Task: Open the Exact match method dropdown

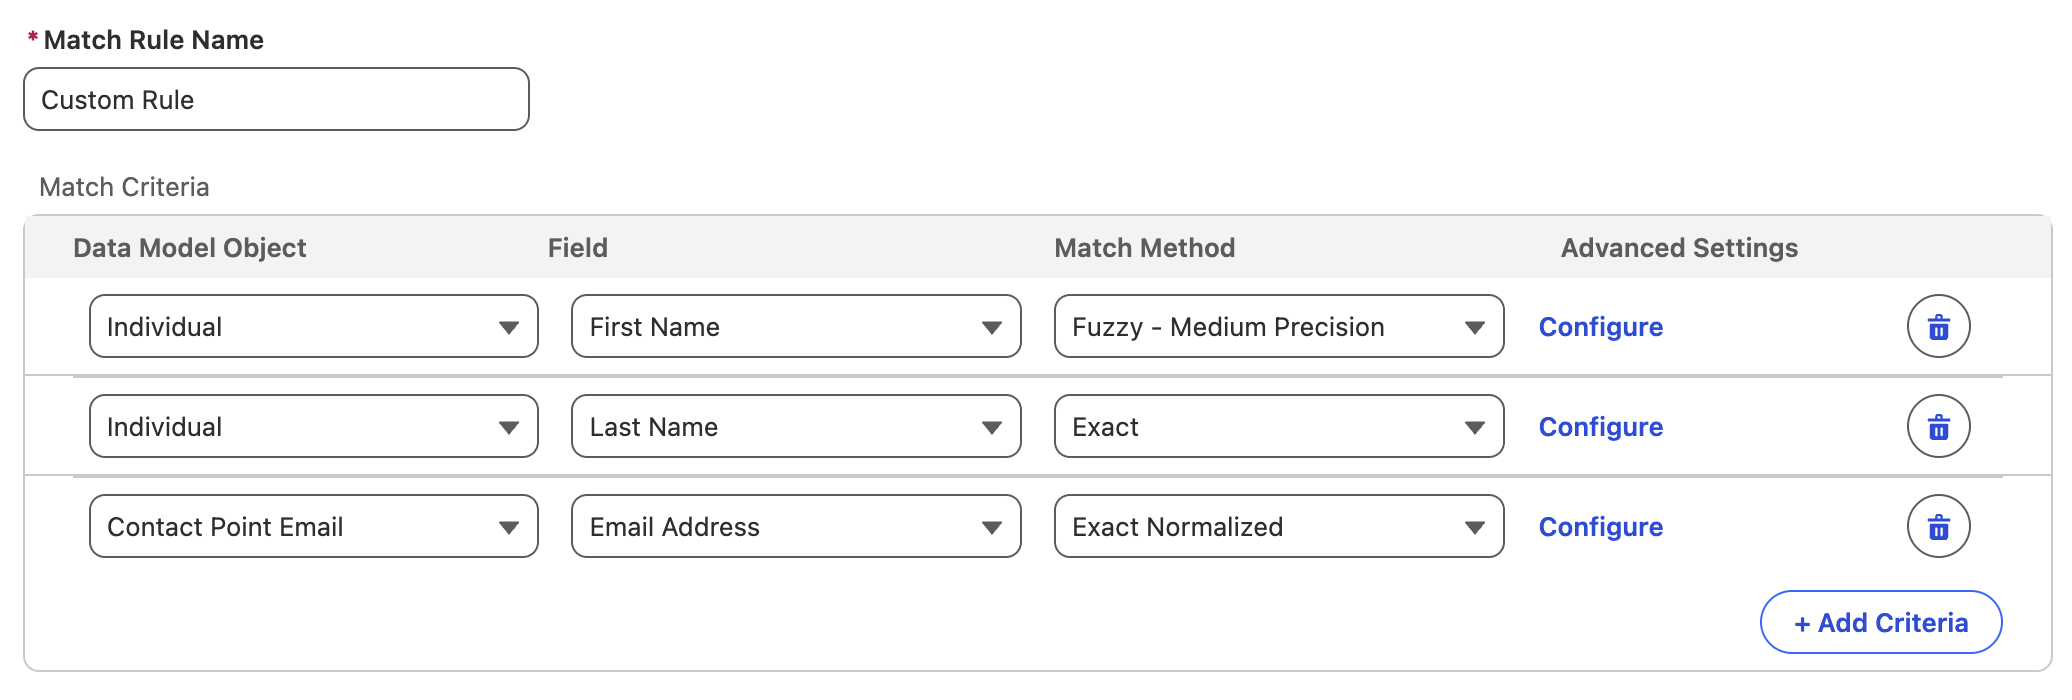Action: coord(1278,427)
